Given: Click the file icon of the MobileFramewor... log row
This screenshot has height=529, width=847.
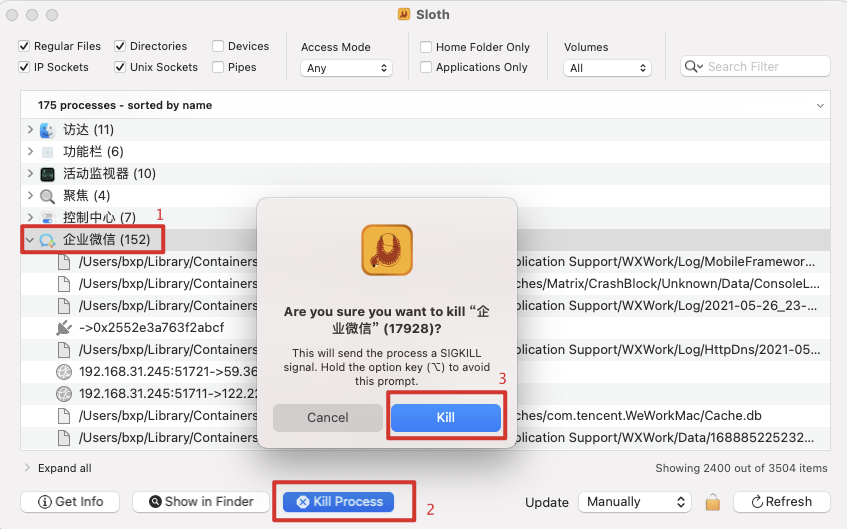Looking at the screenshot, I should point(64,262).
